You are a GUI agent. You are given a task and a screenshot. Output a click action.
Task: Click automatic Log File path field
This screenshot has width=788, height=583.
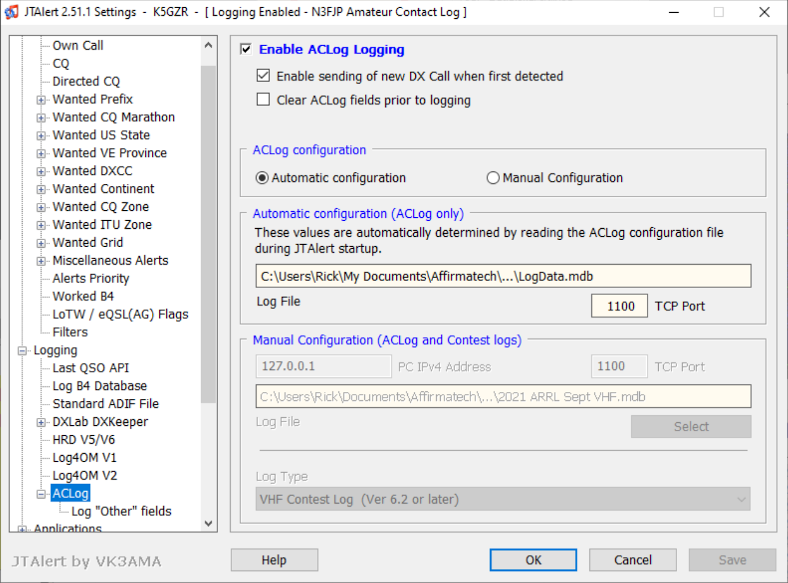(x=503, y=276)
